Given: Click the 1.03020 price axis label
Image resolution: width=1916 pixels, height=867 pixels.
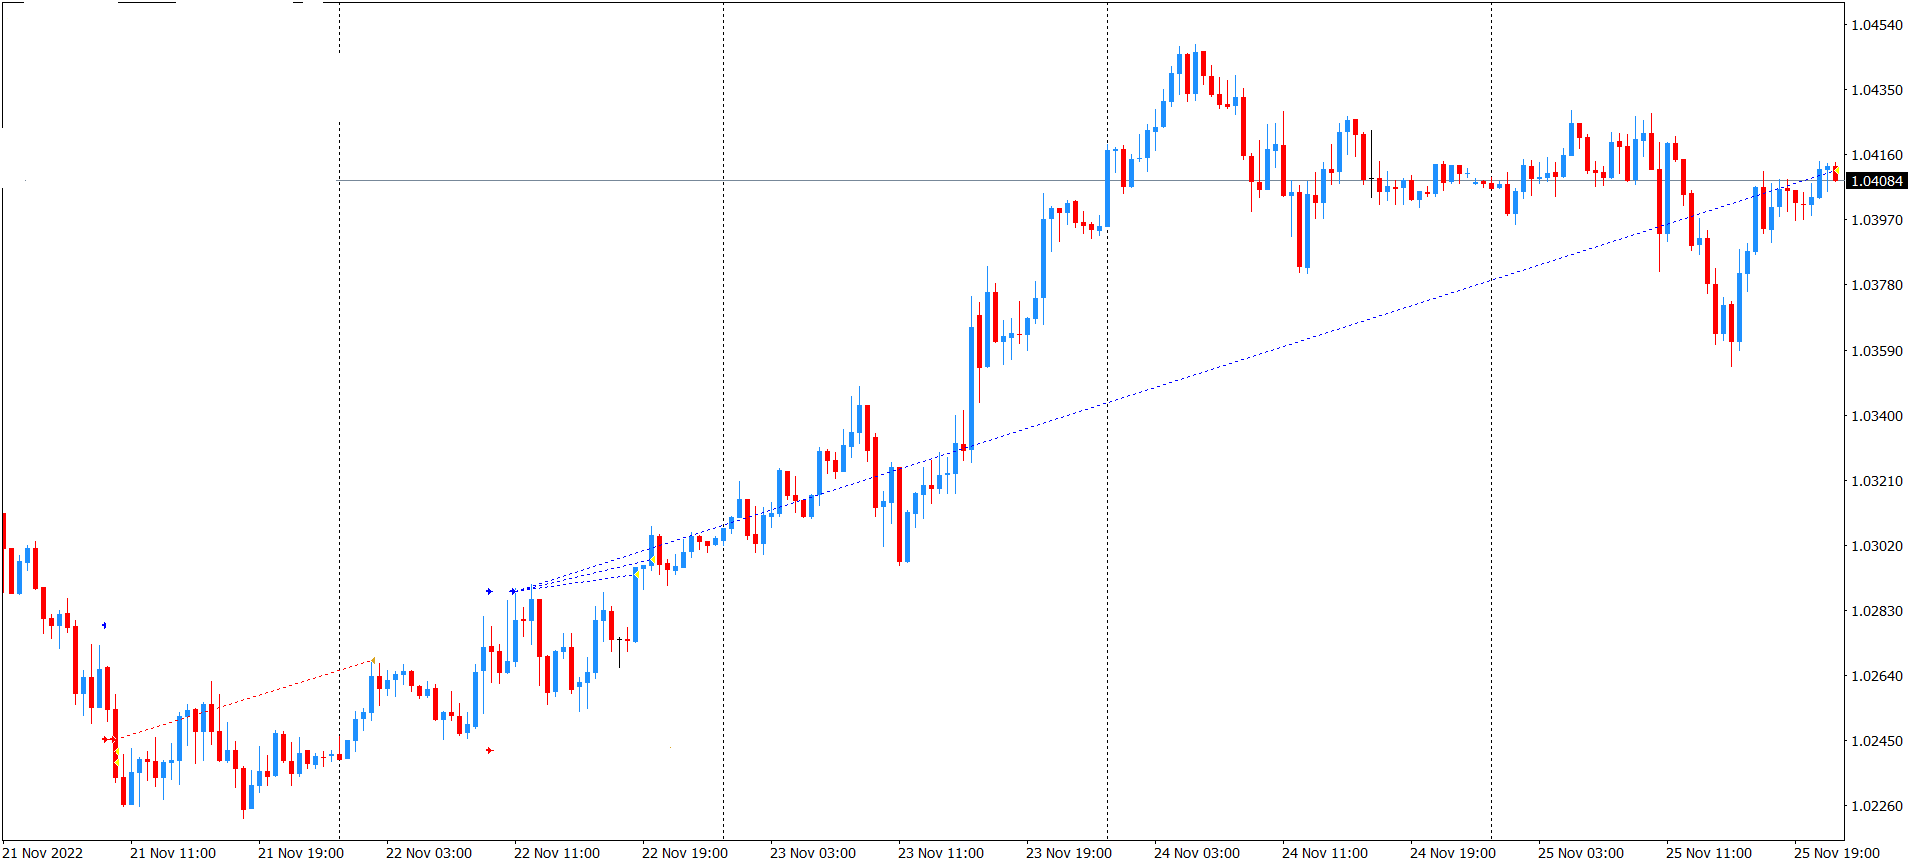Looking at the screenshot, I should pos(1877,546).
